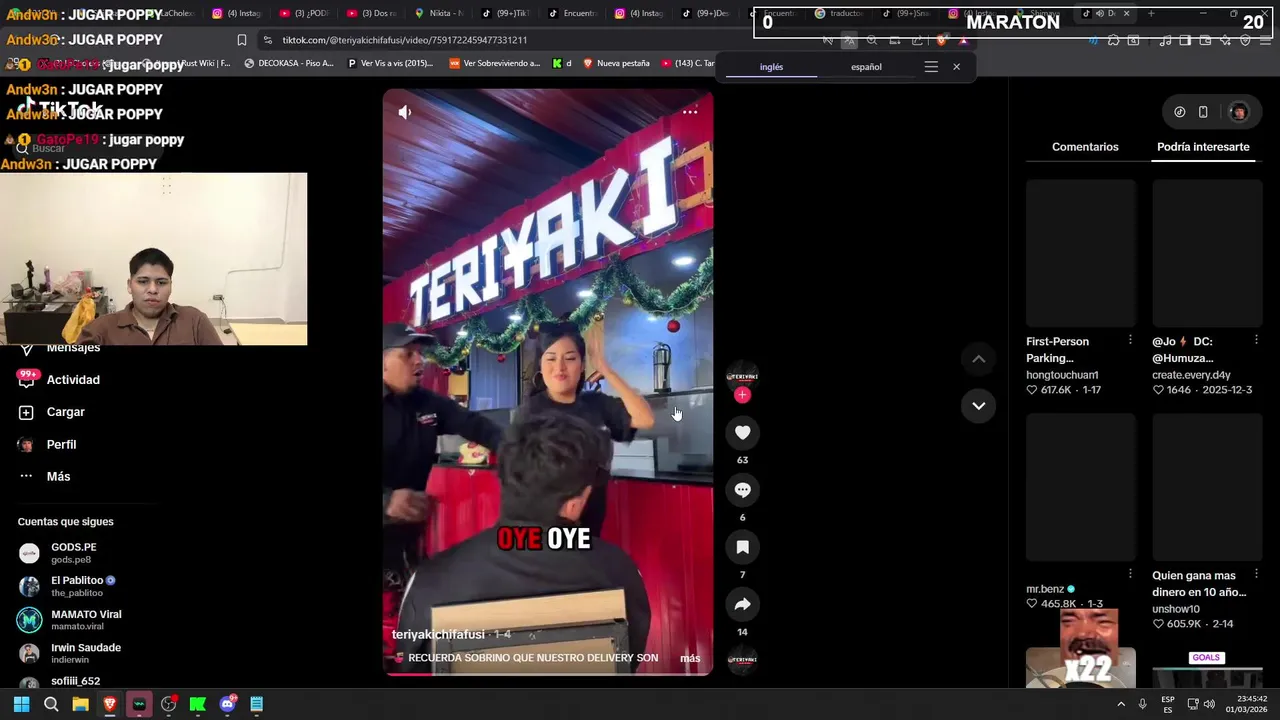
Task: Click the circular coin icon in TikTok header
Action: [x=1179, y=112]
